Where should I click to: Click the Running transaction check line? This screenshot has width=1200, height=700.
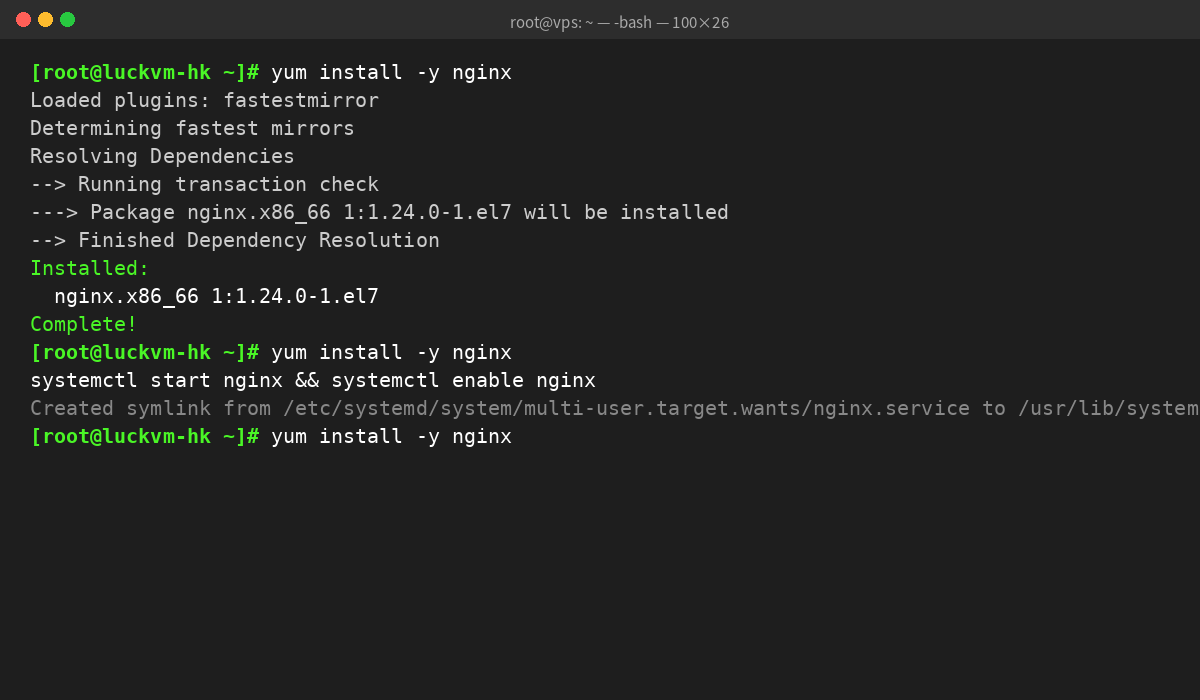coord(204,185)
